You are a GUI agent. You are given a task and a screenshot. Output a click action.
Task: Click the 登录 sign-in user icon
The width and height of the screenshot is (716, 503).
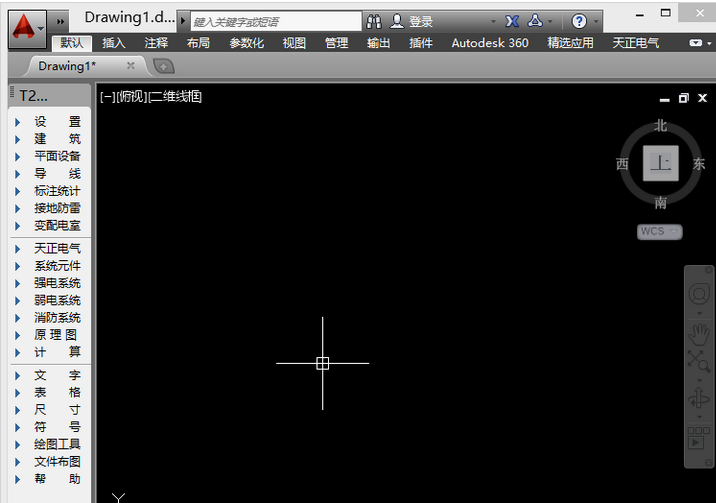coord(397,21)
